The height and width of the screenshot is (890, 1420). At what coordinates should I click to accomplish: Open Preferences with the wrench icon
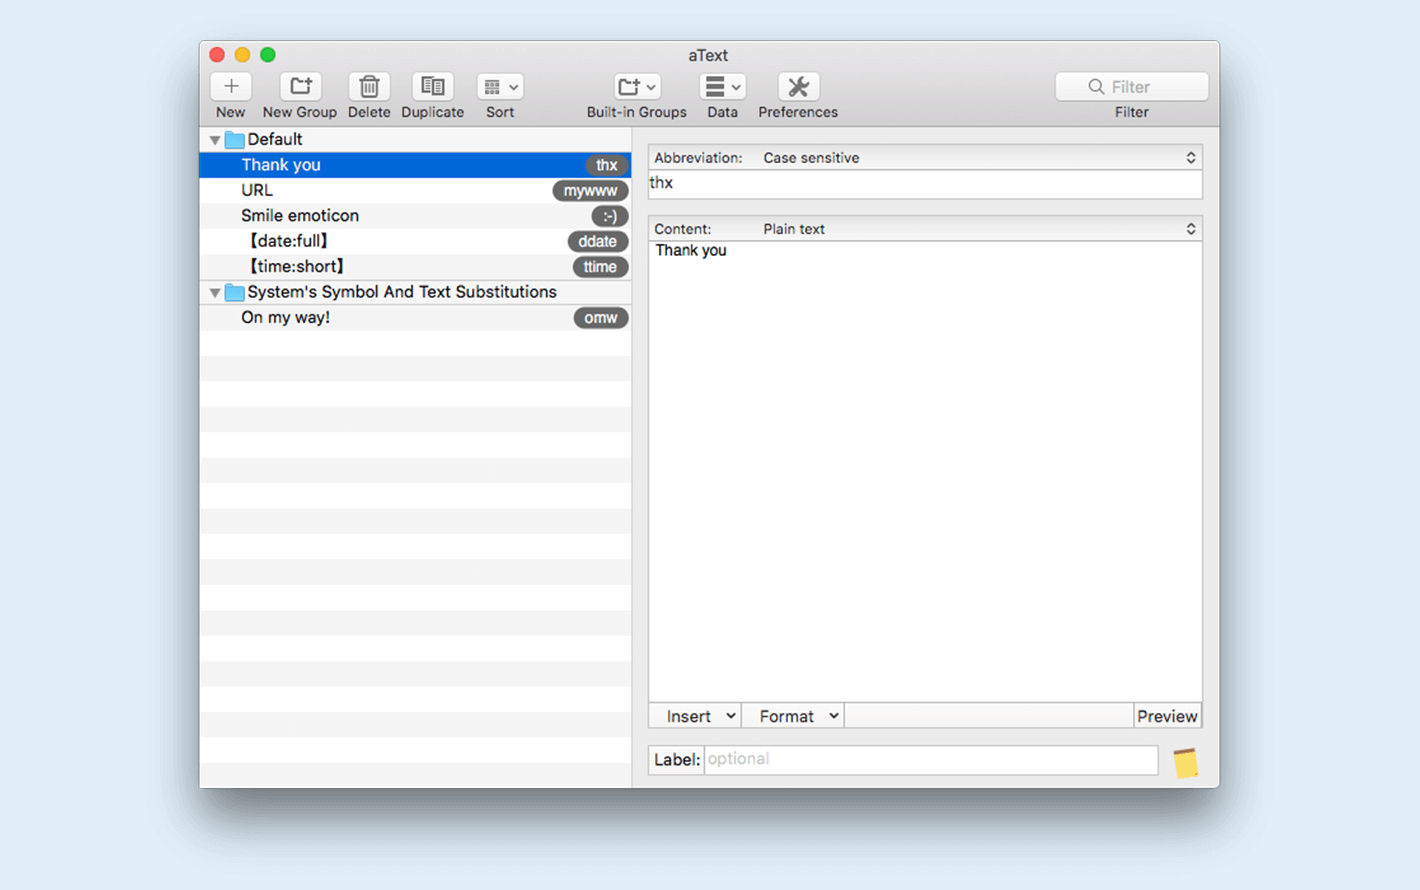(797, 87)
